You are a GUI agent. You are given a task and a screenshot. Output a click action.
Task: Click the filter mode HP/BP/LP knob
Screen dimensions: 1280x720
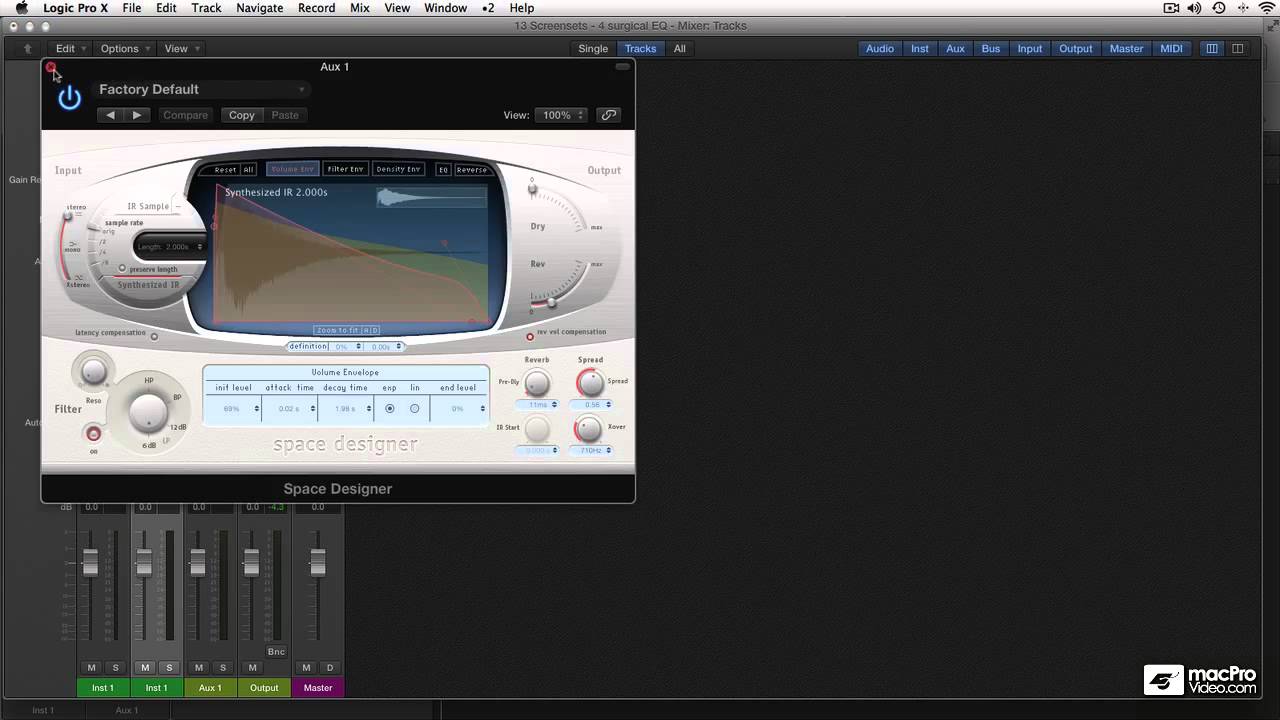point(148,411)
